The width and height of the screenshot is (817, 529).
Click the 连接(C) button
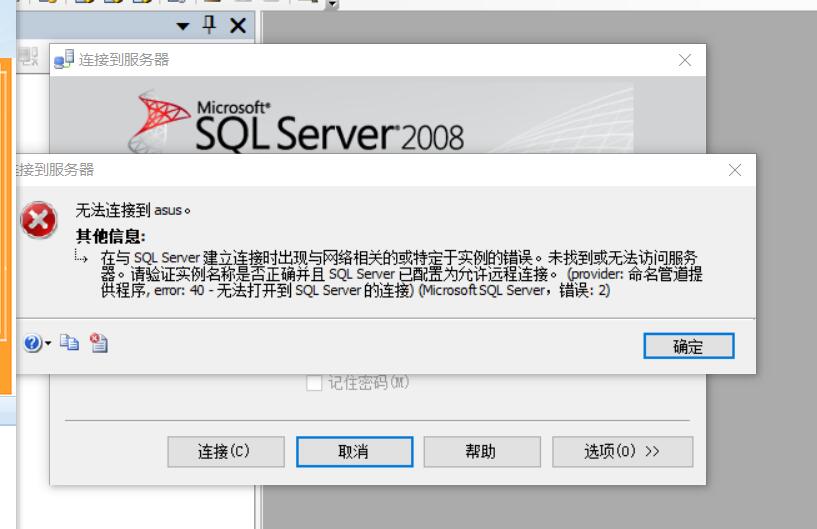(x=226, y=451)
